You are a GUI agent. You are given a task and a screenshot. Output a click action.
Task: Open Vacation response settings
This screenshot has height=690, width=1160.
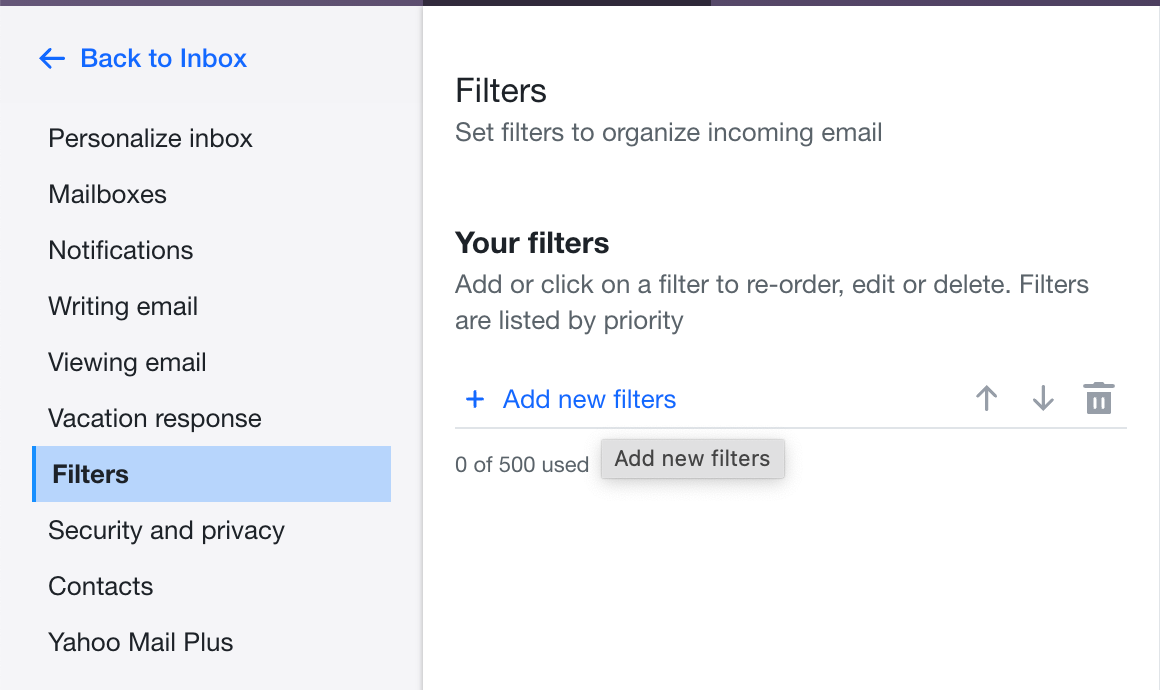click(x=154, y=418)
